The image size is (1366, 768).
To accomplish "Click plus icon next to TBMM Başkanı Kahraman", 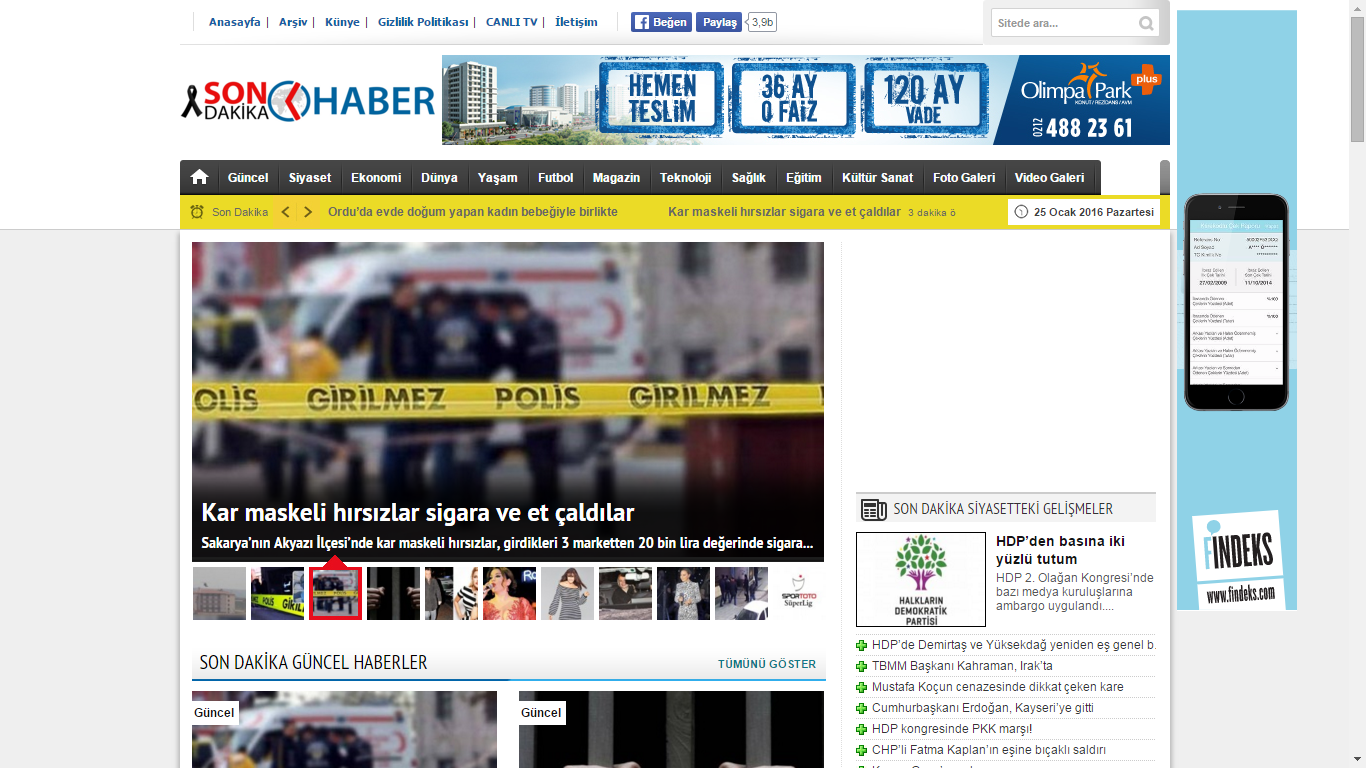I will tap(862, 666).
